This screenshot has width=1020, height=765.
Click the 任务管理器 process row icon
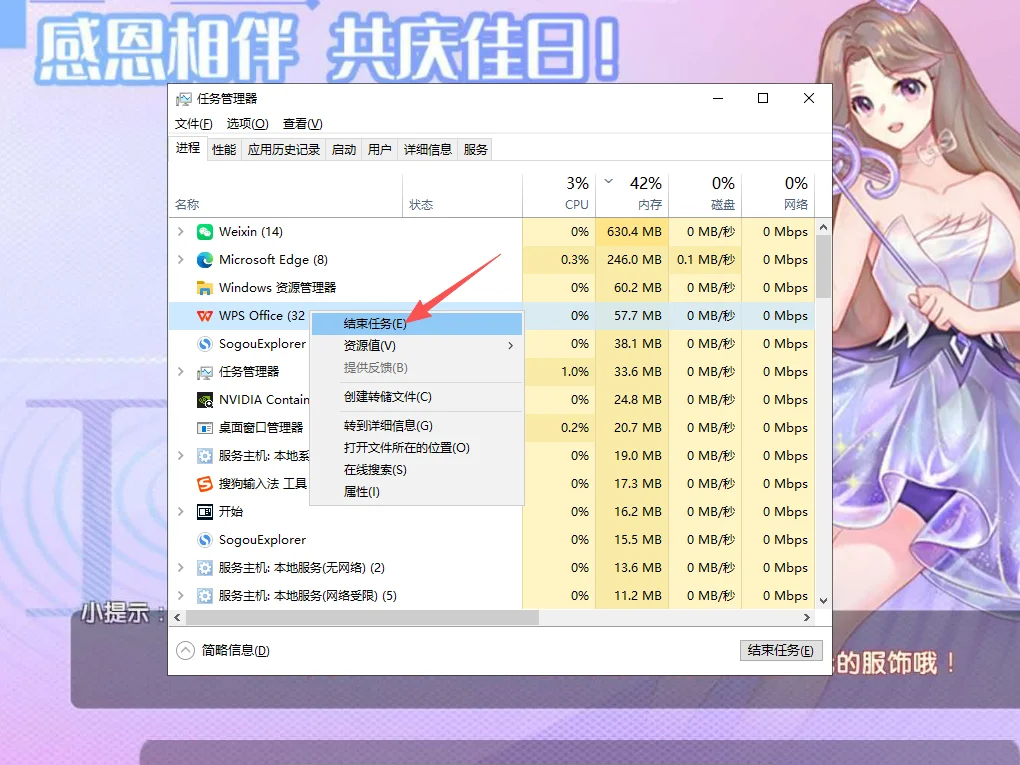(x=205, y=372)
